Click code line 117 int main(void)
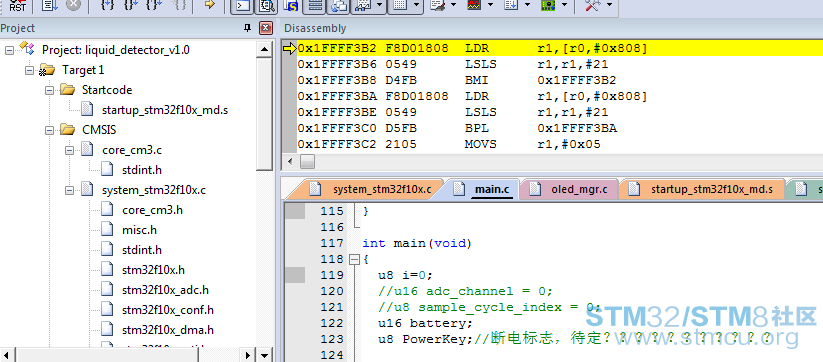This screenshot has width=823, height=362. click(x=417, y=243)
